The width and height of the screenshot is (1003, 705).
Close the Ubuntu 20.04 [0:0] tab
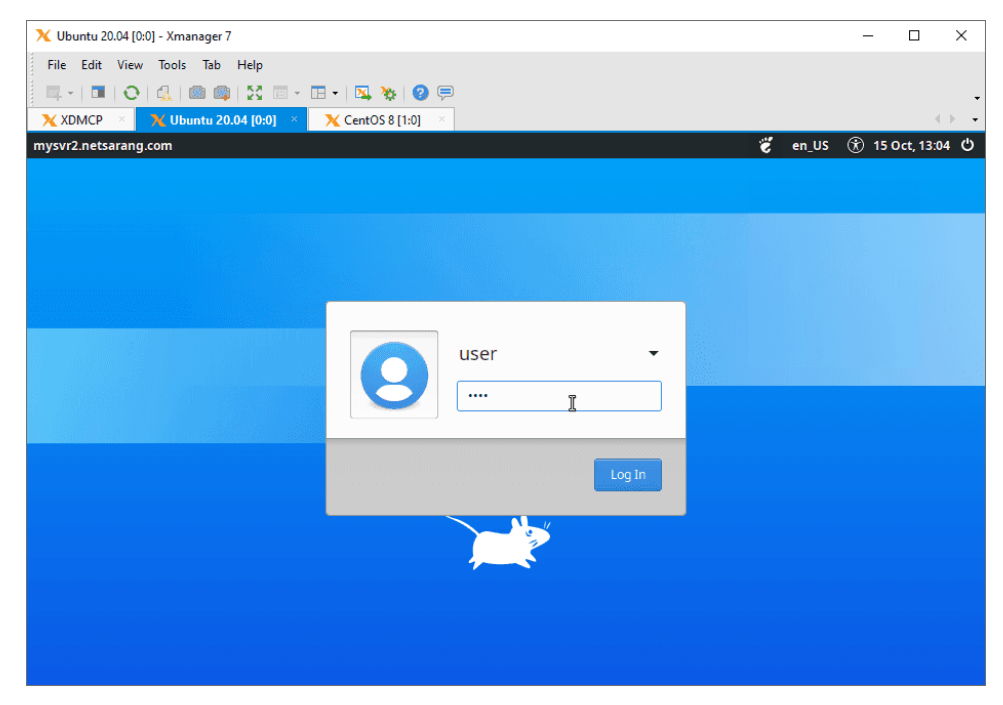tap(294, 119)
